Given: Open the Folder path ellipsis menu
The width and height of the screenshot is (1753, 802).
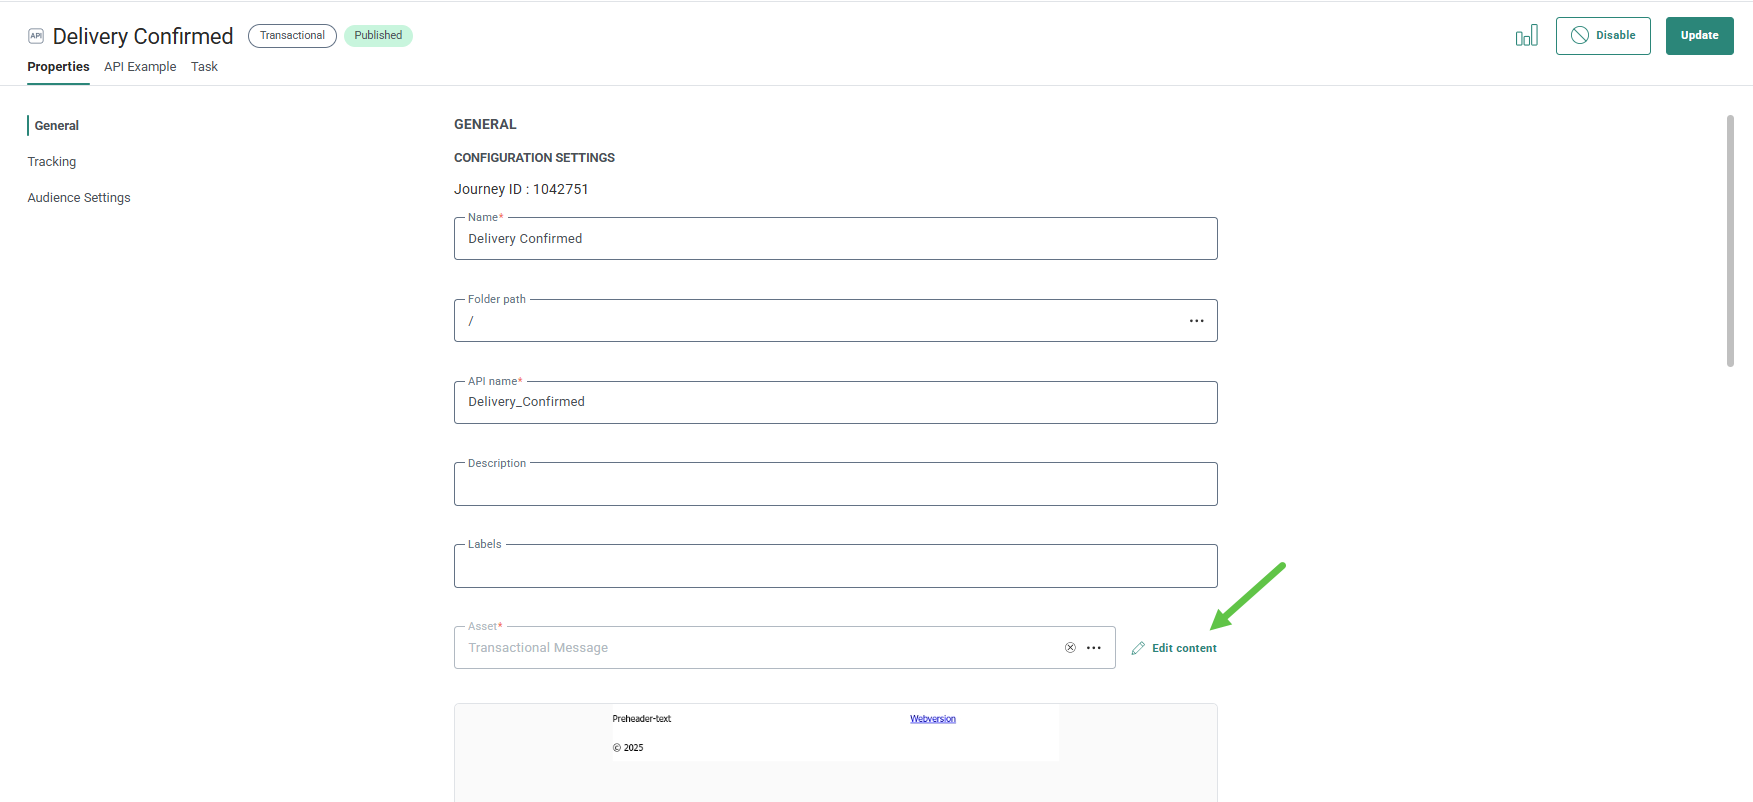Looking at the screenshot, I should coord(1196,321).
